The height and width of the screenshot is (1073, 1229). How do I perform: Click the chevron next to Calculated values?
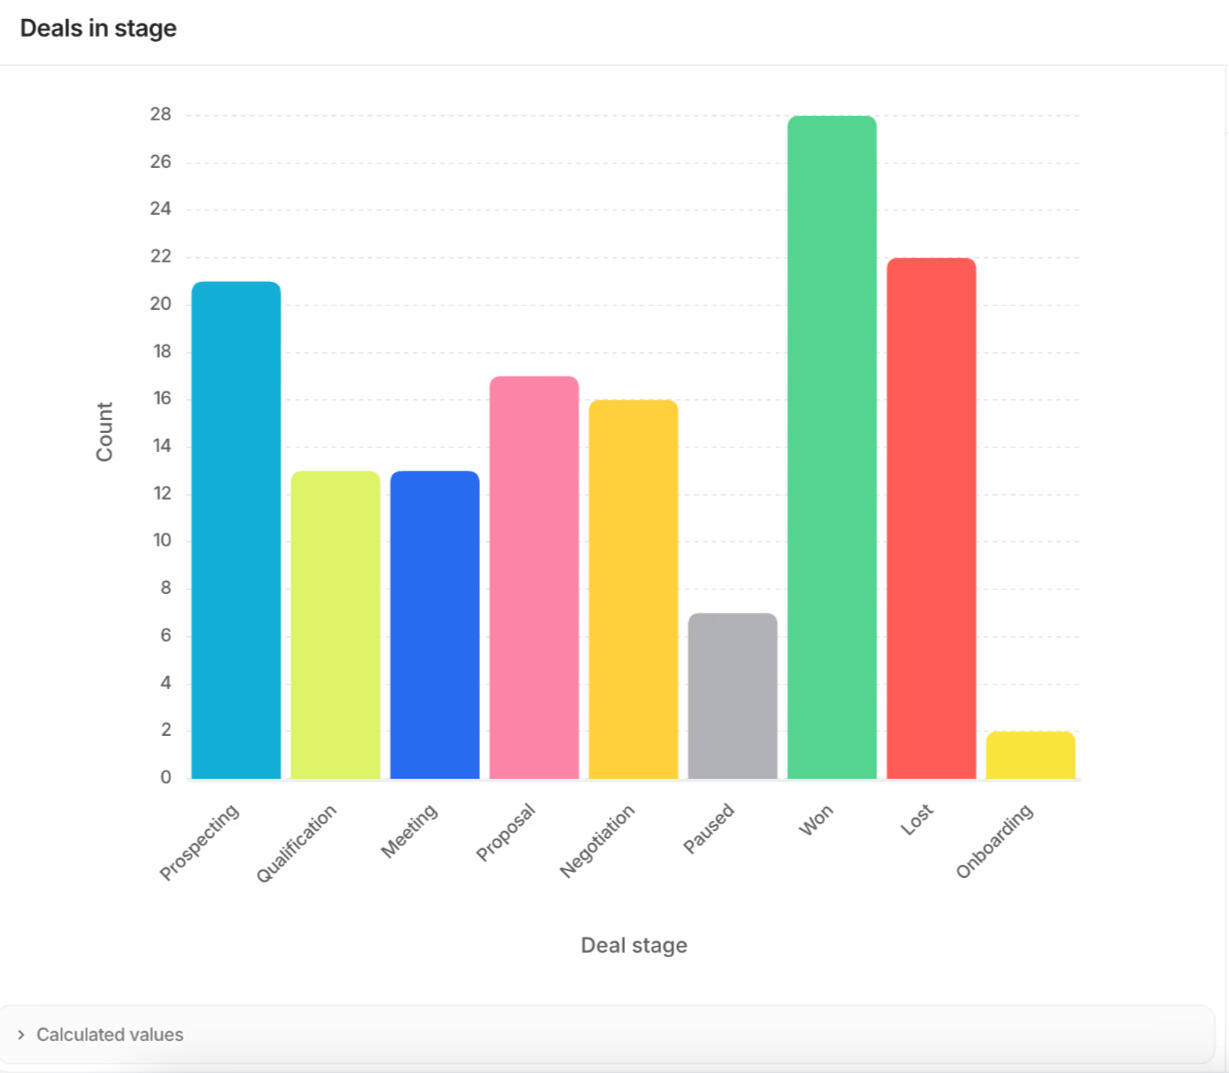click(x=20, y=1035)
